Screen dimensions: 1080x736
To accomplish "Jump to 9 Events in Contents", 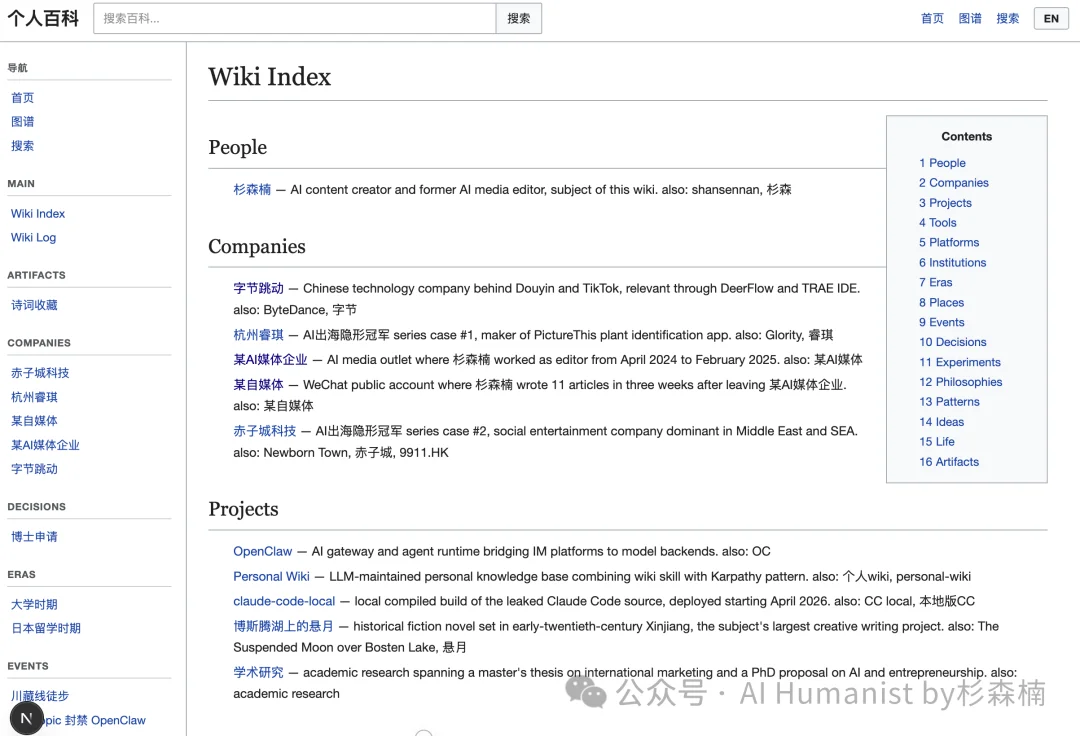I will point(940,322).
